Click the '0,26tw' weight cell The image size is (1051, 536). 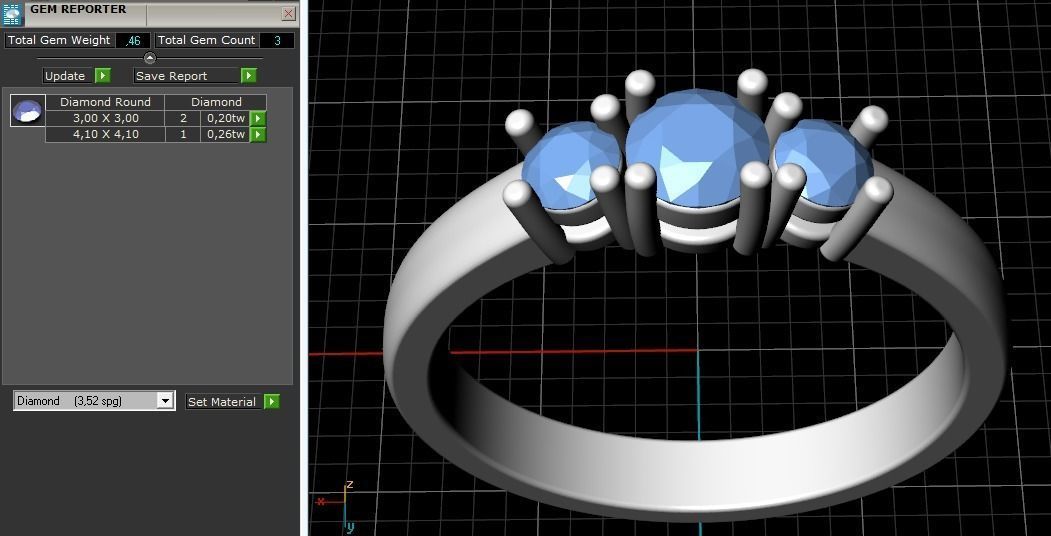coord(225,135)
